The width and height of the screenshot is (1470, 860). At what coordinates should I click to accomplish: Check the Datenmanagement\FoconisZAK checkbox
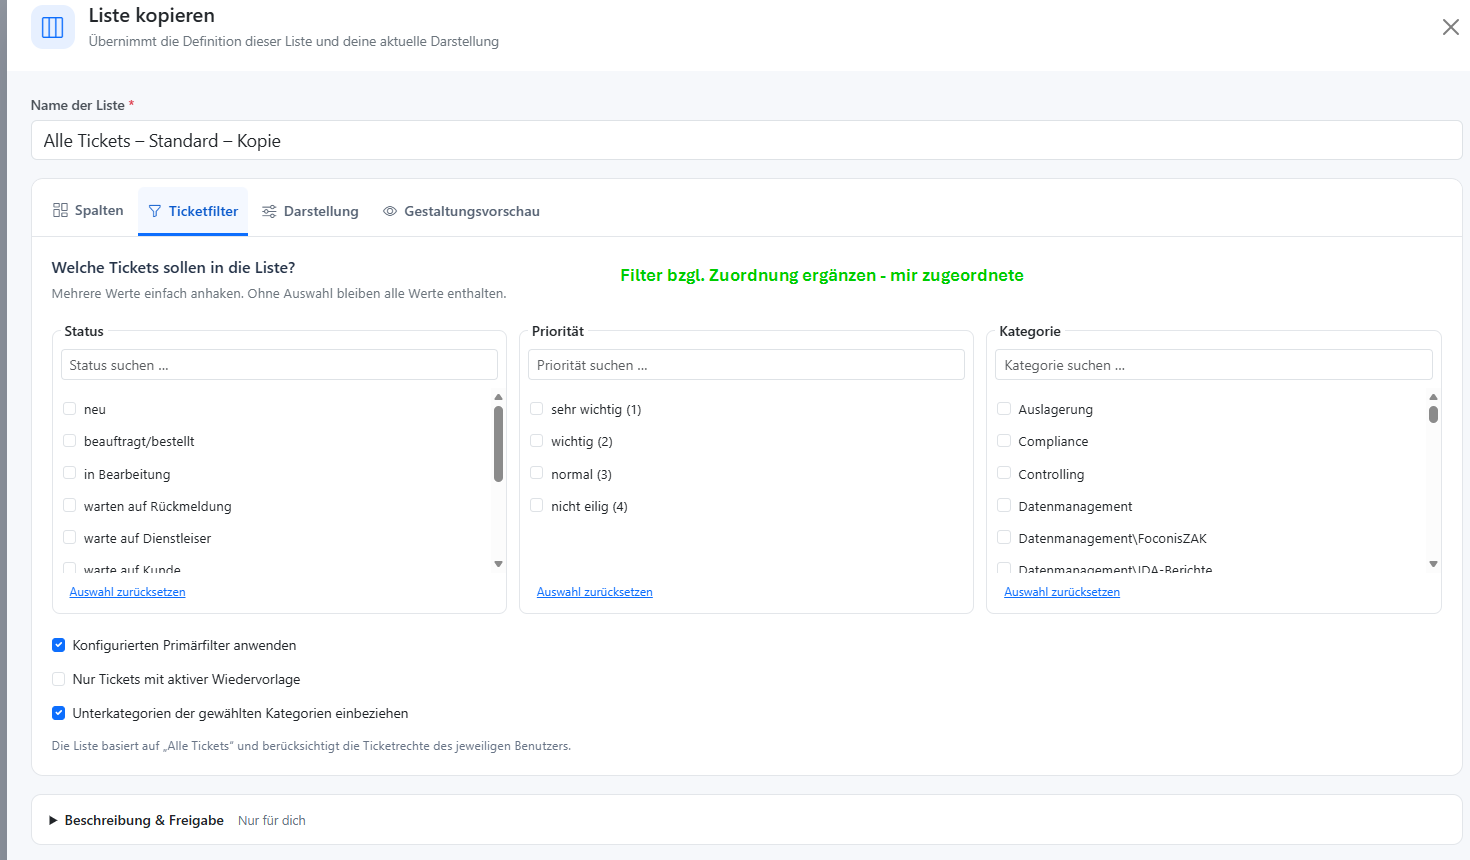(x=1004, y=537)
